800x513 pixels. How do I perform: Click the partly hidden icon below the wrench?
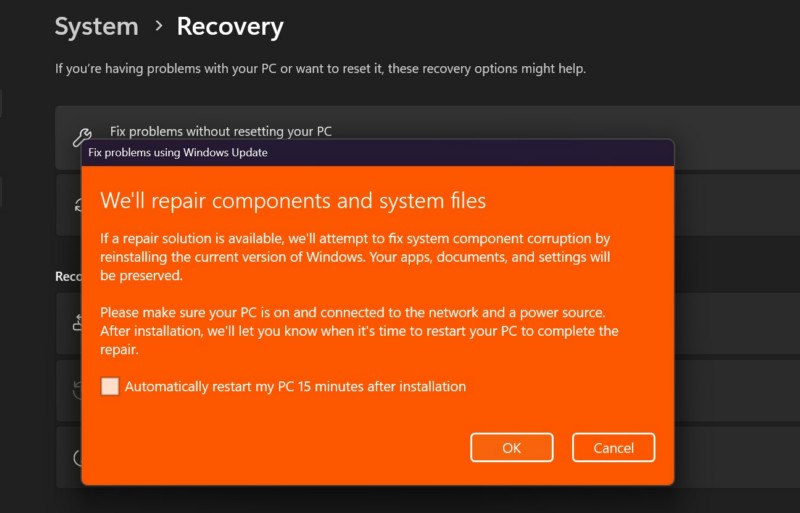tap(77, 204)
